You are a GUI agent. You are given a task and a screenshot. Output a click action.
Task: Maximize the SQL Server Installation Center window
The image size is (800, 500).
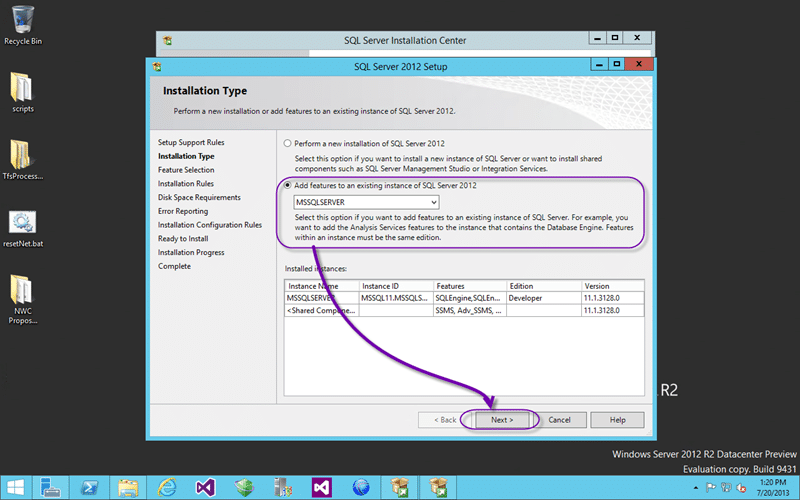pyautogui.click(x=615, y=38)
